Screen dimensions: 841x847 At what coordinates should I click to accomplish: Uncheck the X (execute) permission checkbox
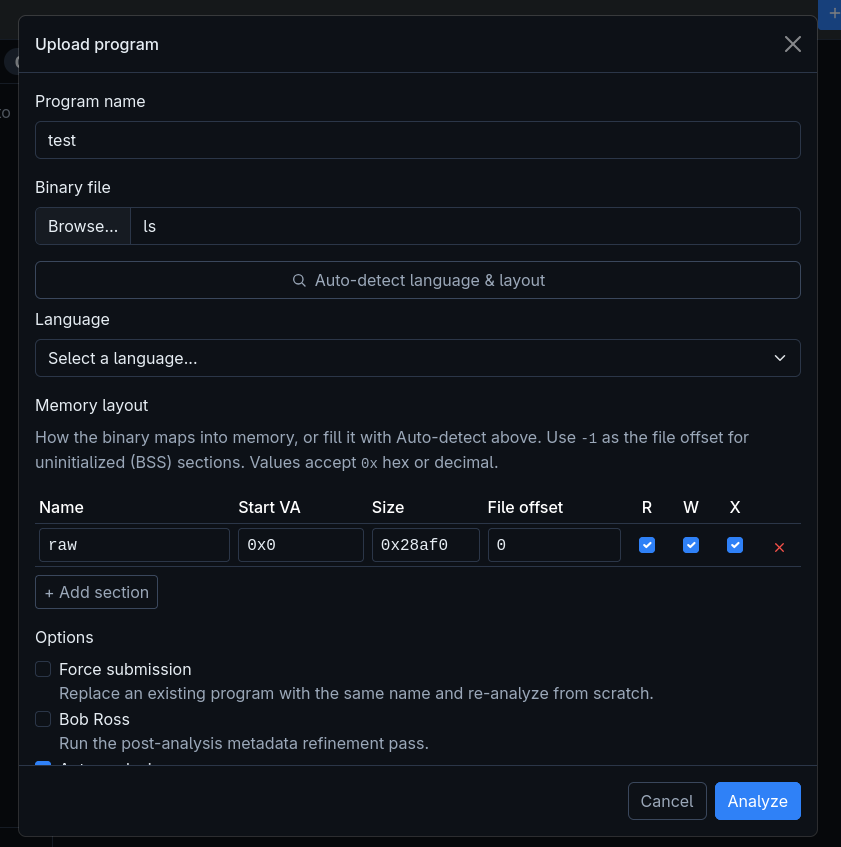click(735, 545)
